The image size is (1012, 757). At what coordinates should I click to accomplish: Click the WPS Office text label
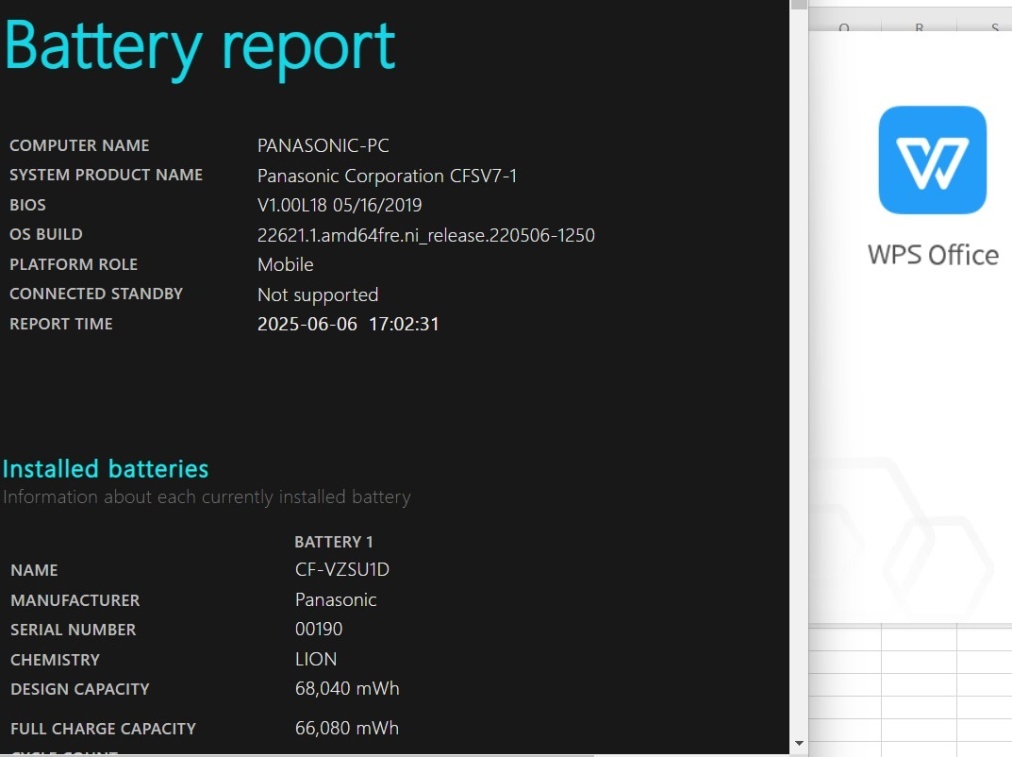click(x=933, y=255)
